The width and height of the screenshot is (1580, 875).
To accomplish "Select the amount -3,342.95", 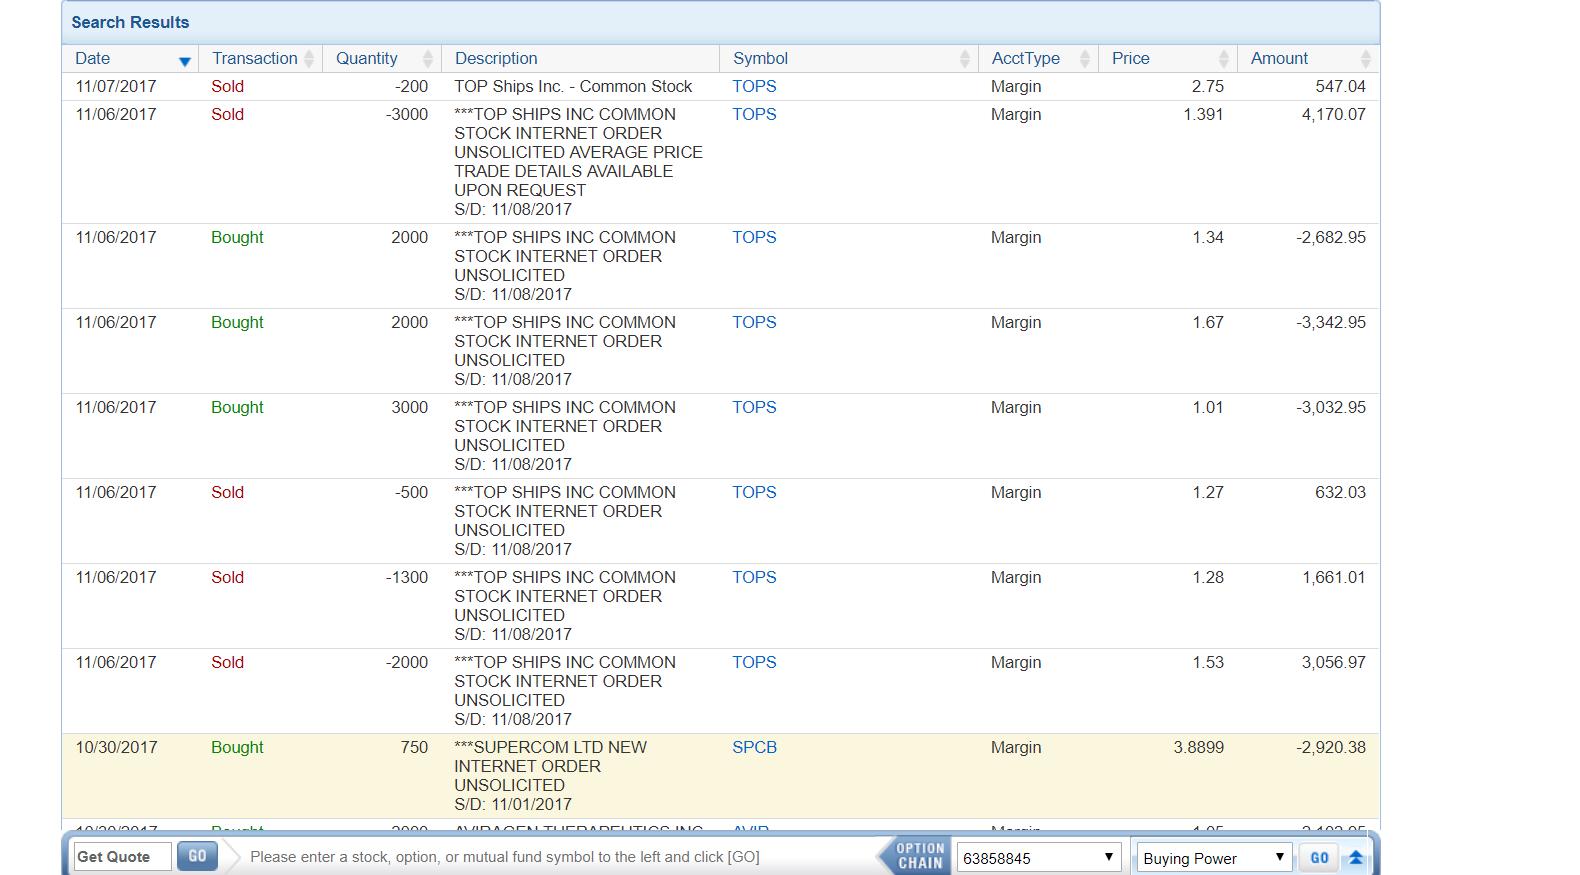I will click(1331, 323).
